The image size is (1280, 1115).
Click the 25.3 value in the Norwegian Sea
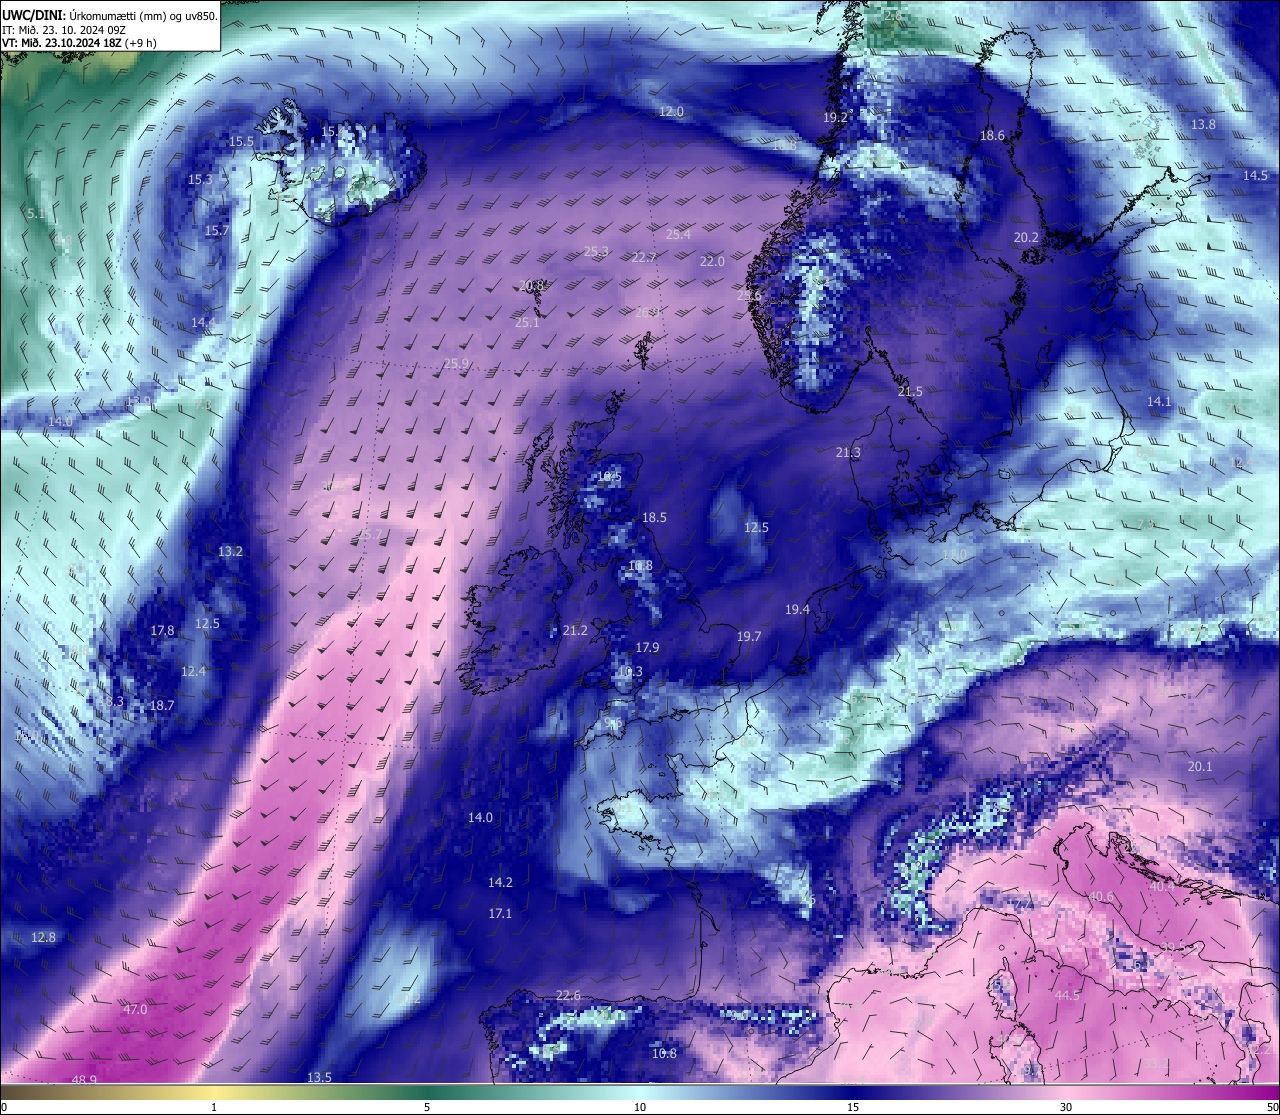pos(596,252)
